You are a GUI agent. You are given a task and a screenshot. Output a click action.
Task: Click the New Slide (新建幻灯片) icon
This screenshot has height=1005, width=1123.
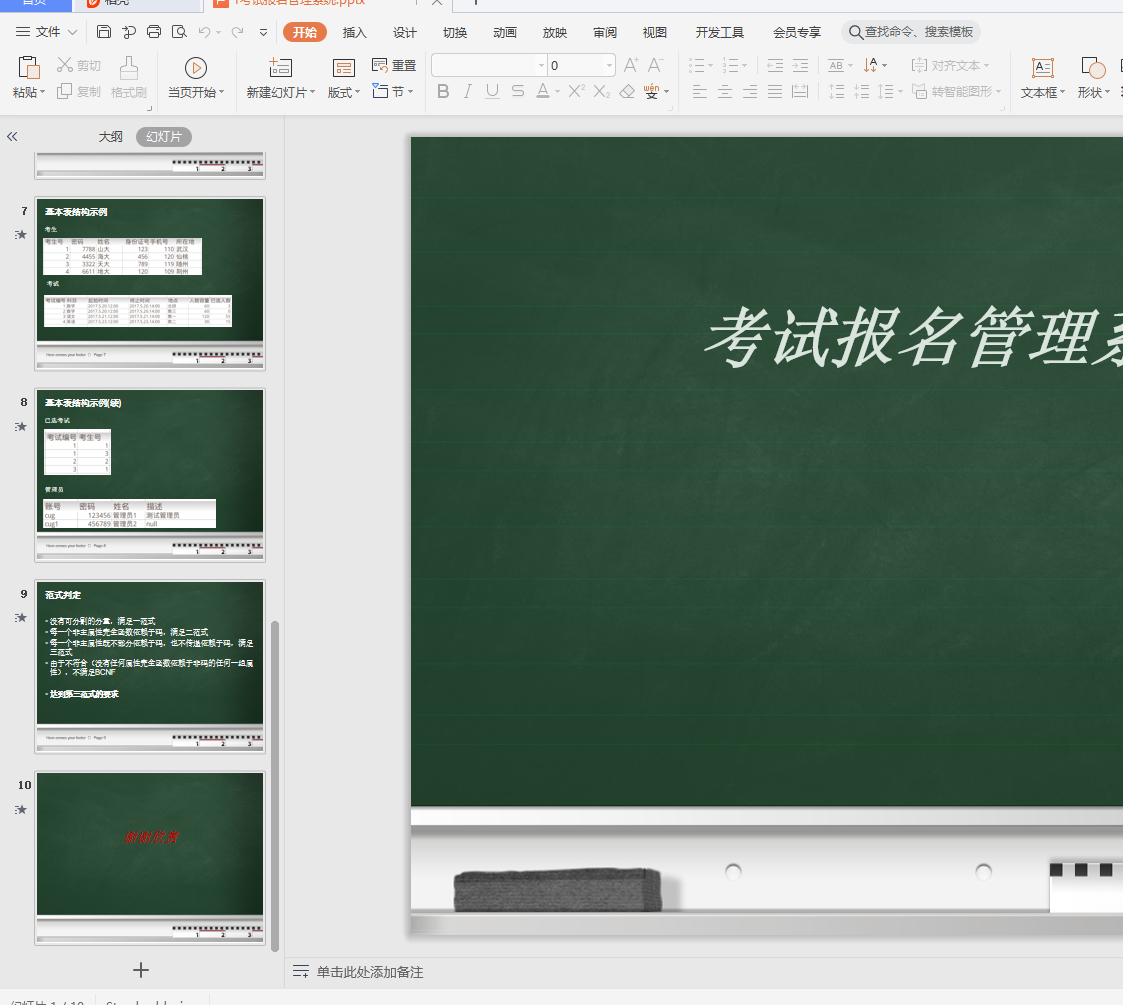280,68
